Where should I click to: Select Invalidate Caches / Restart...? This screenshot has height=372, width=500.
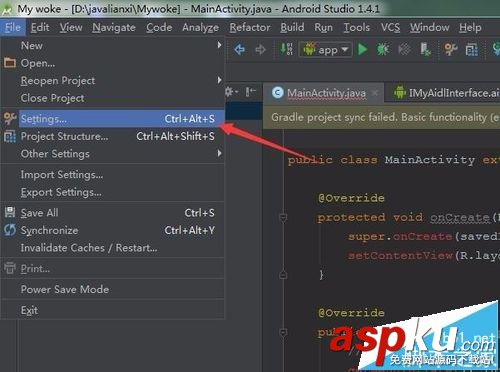pyautogui.click(x=113, y=248)
